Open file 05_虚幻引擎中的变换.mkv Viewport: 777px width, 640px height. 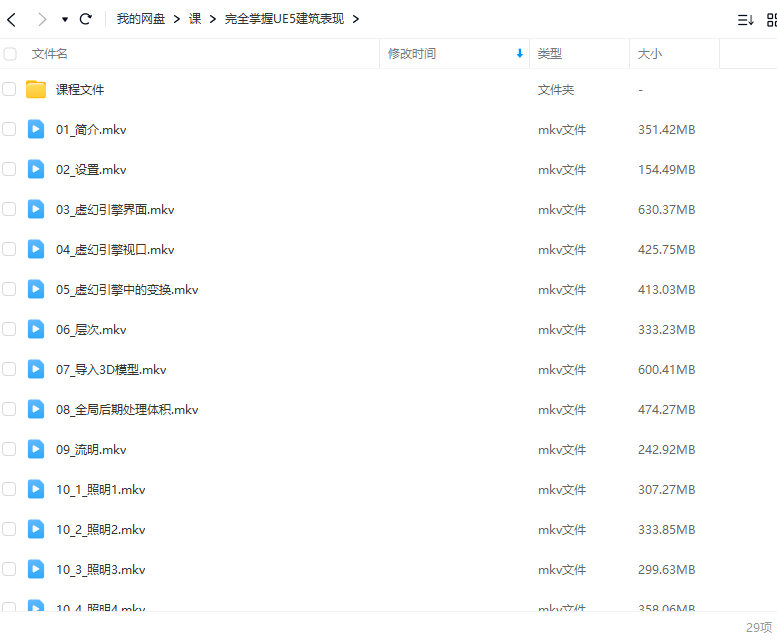coord(127,289)
